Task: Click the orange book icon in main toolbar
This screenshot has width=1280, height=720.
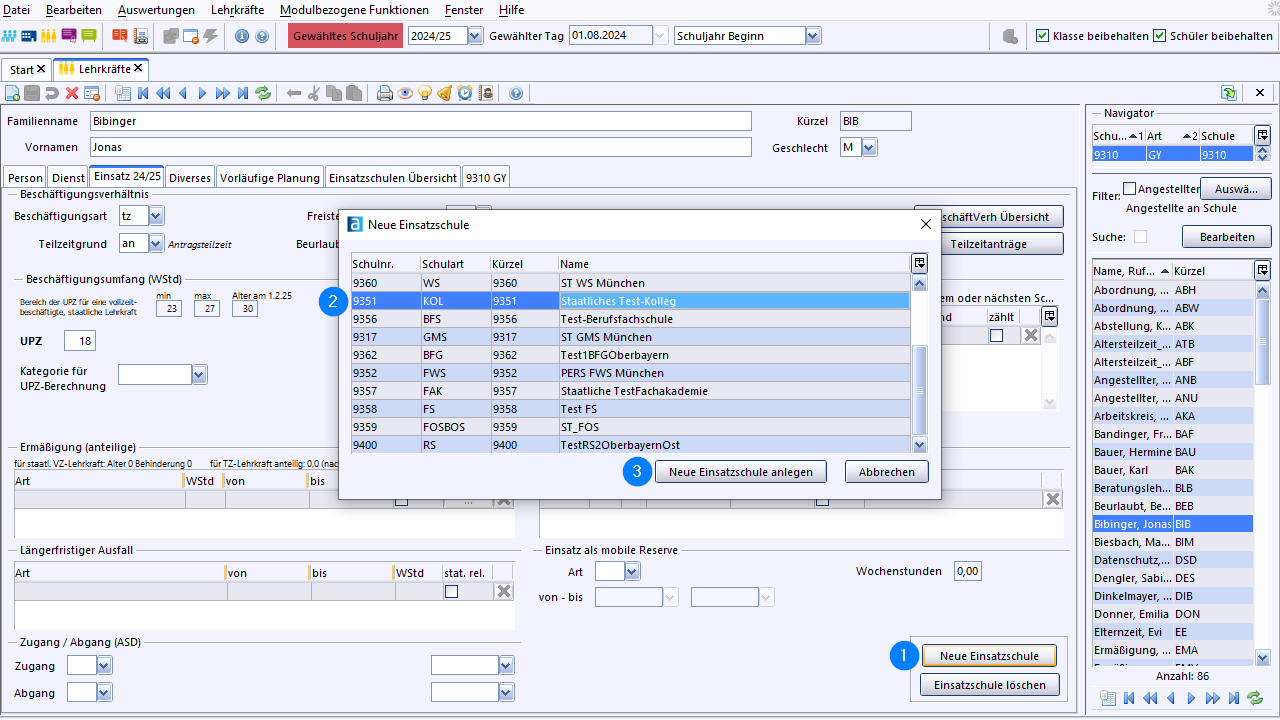Action: pyautogui.click(x=120, y=36)
